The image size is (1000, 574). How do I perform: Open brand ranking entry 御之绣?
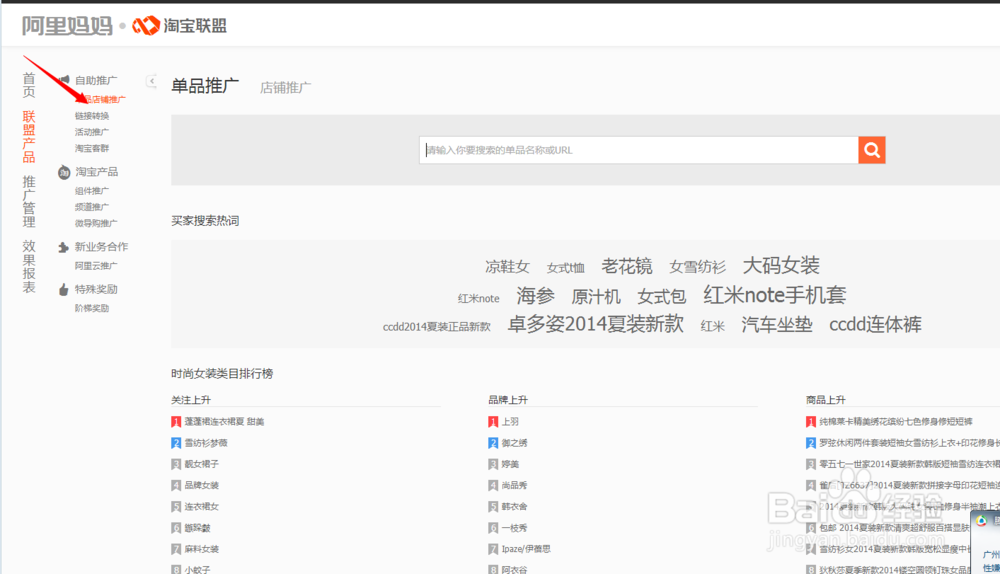click(515, 443)
